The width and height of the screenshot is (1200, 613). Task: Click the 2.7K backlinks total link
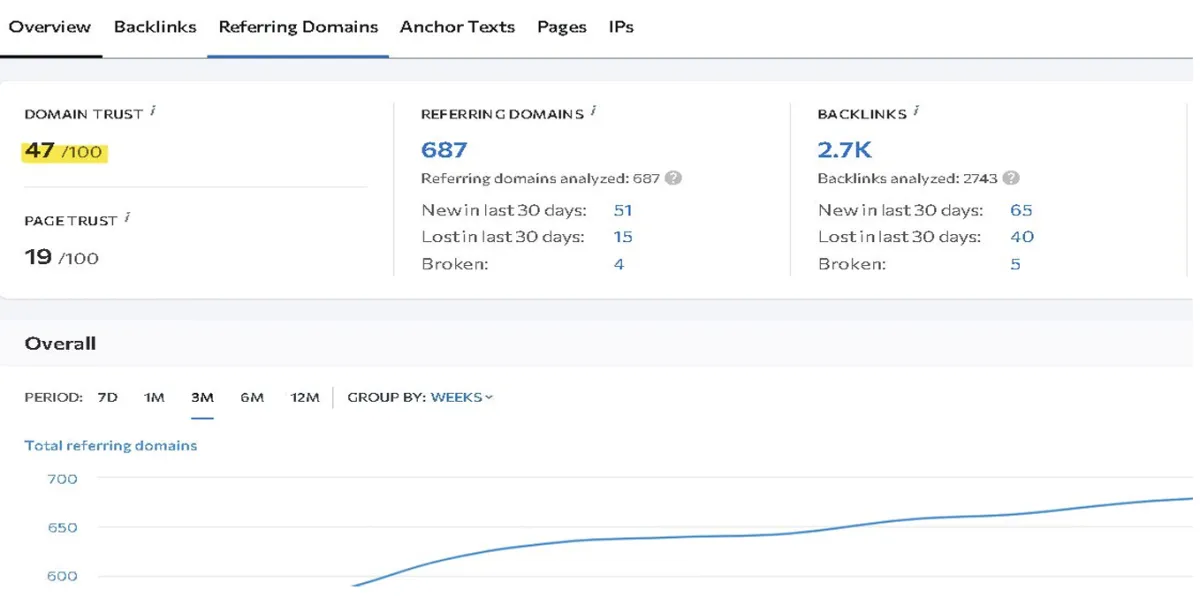click(x=845, y=150)
